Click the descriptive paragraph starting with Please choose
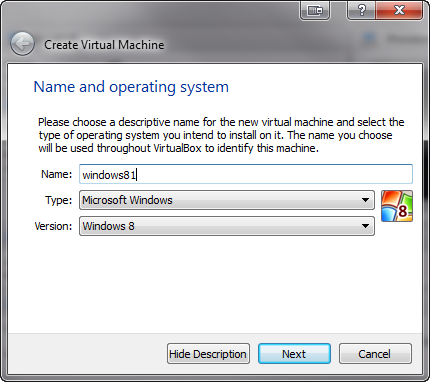The width and height of the screenshot is (430, 382). (x=221, y=135)
